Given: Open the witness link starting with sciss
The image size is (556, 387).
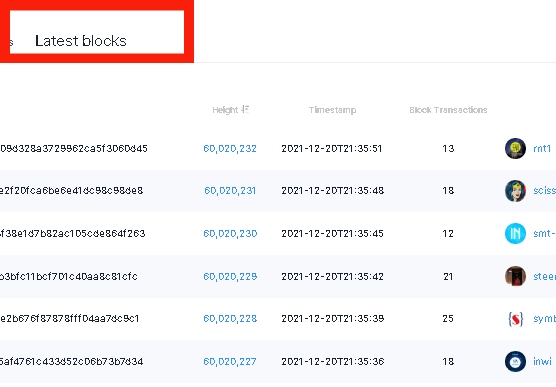Looking at the screenshot, I should click(544, 190).
